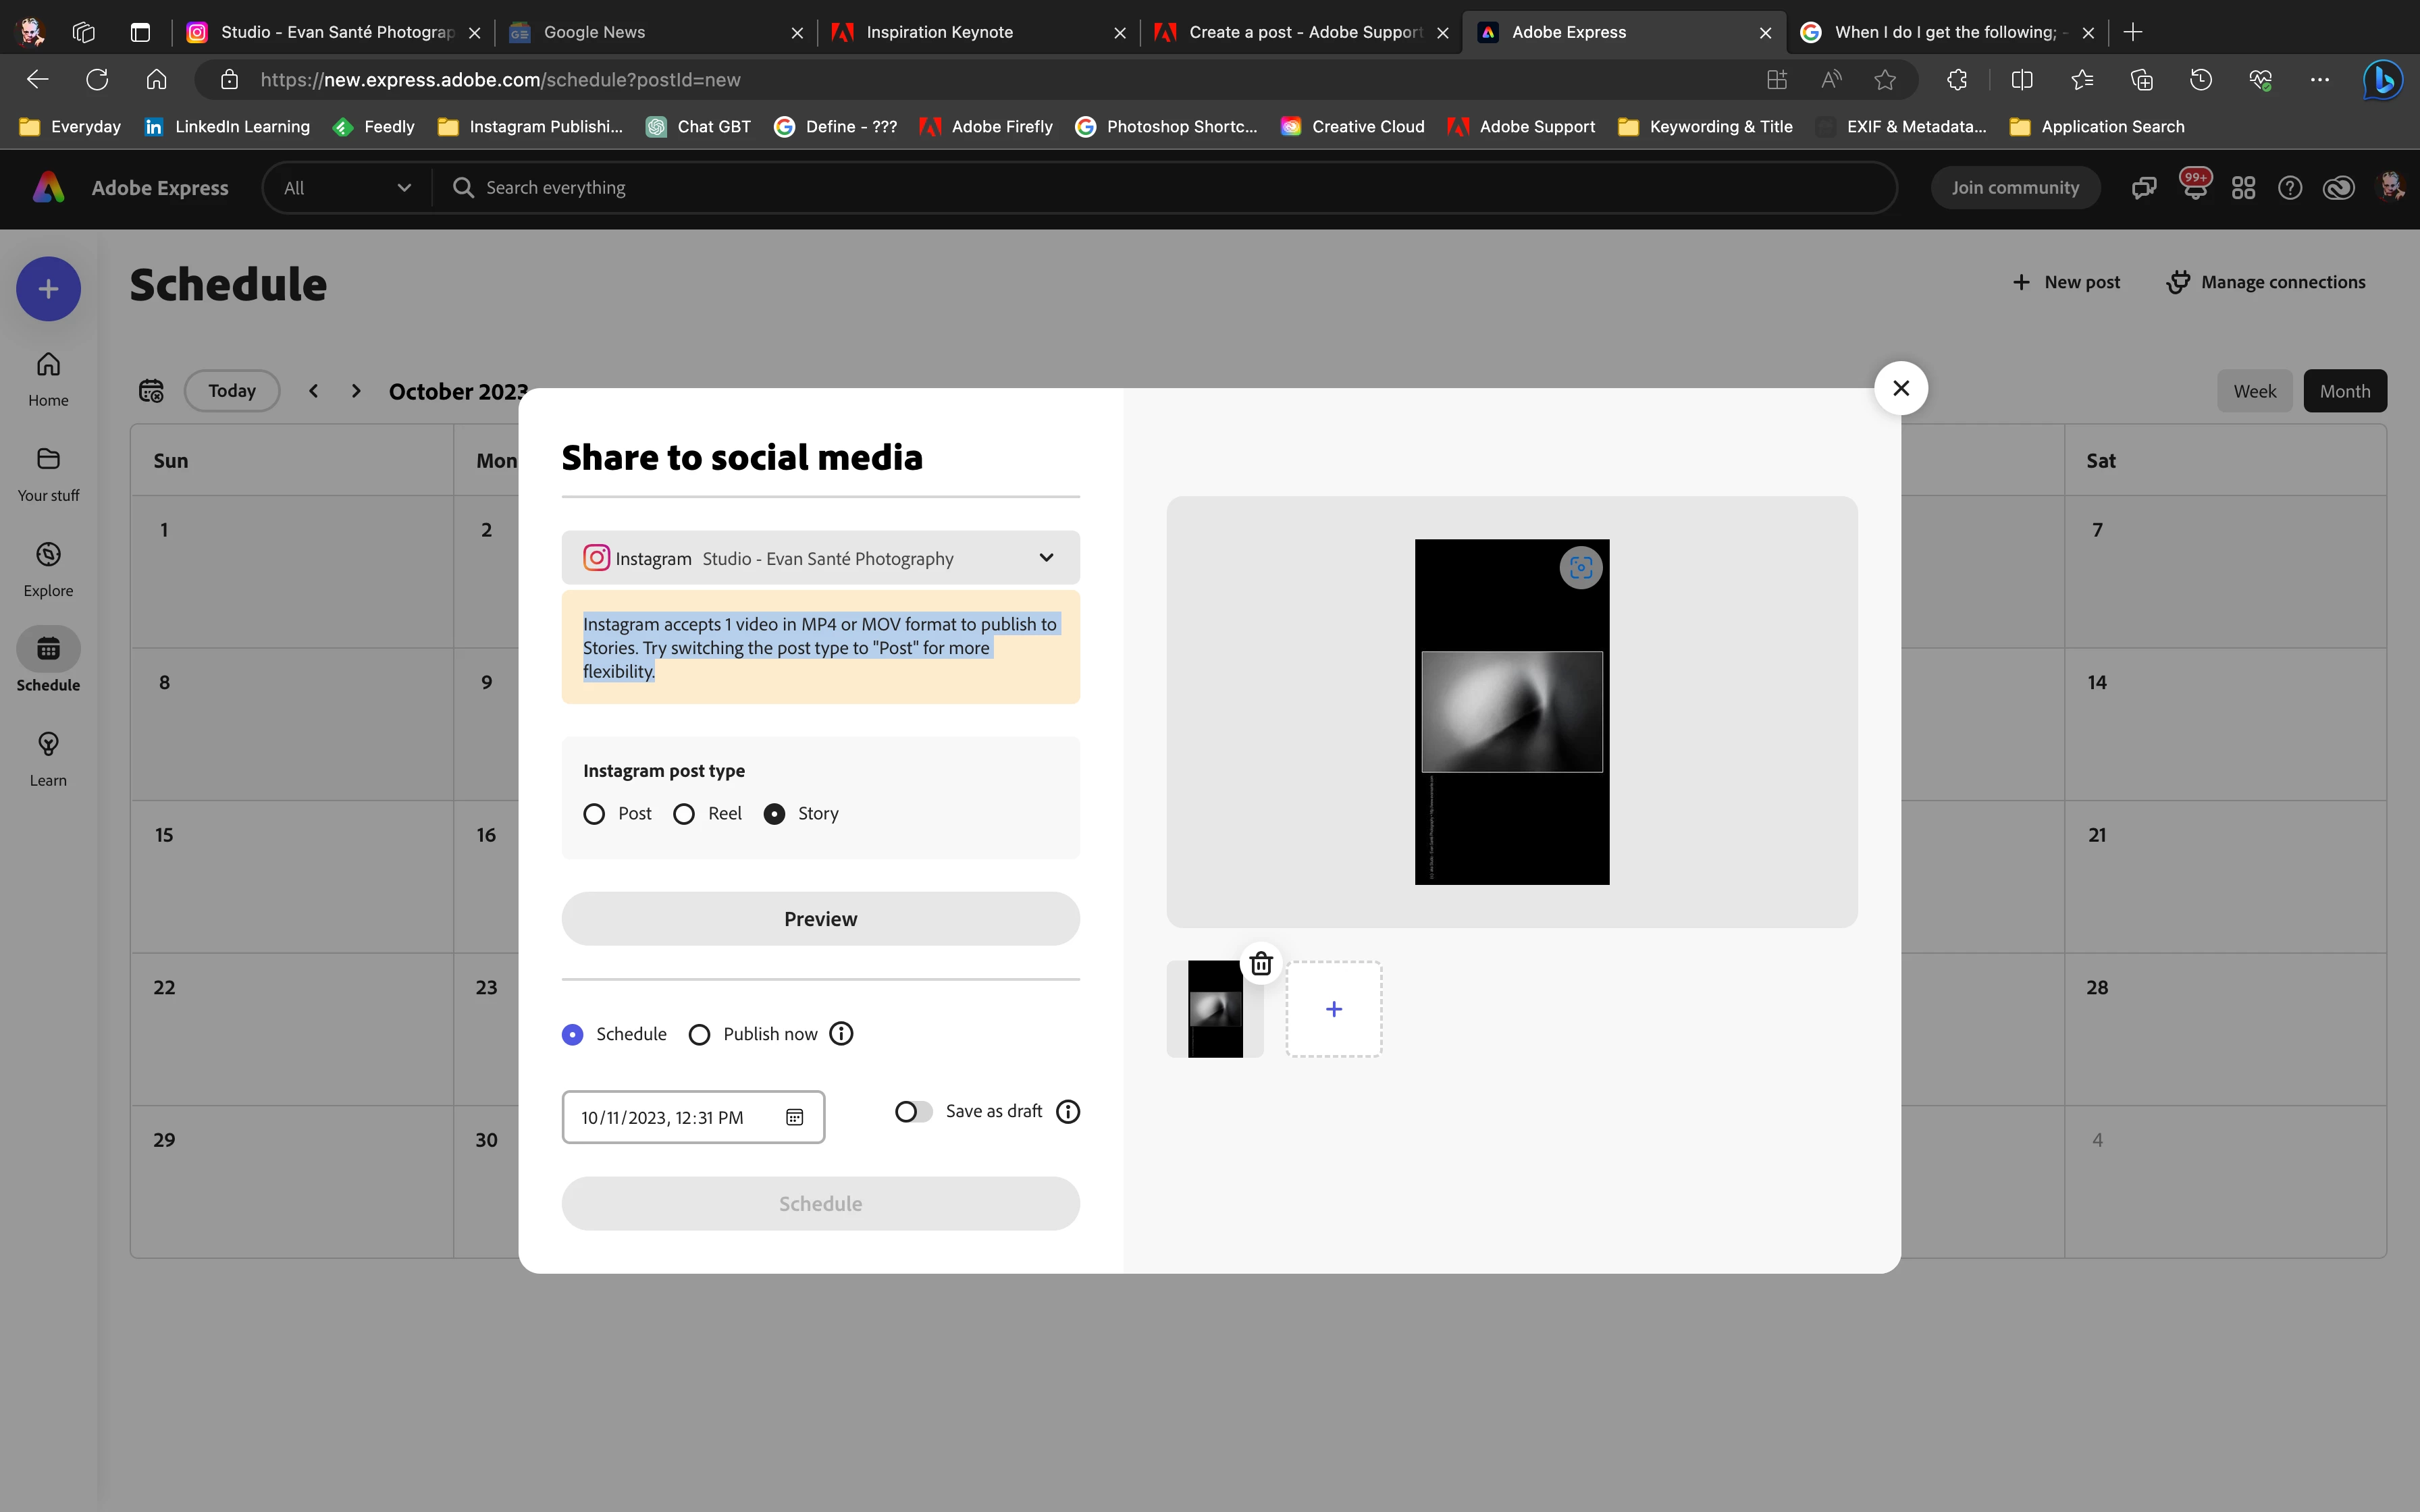Choose the Publish now option
2420x1512 pixels.
click(x=700, y=1035)
